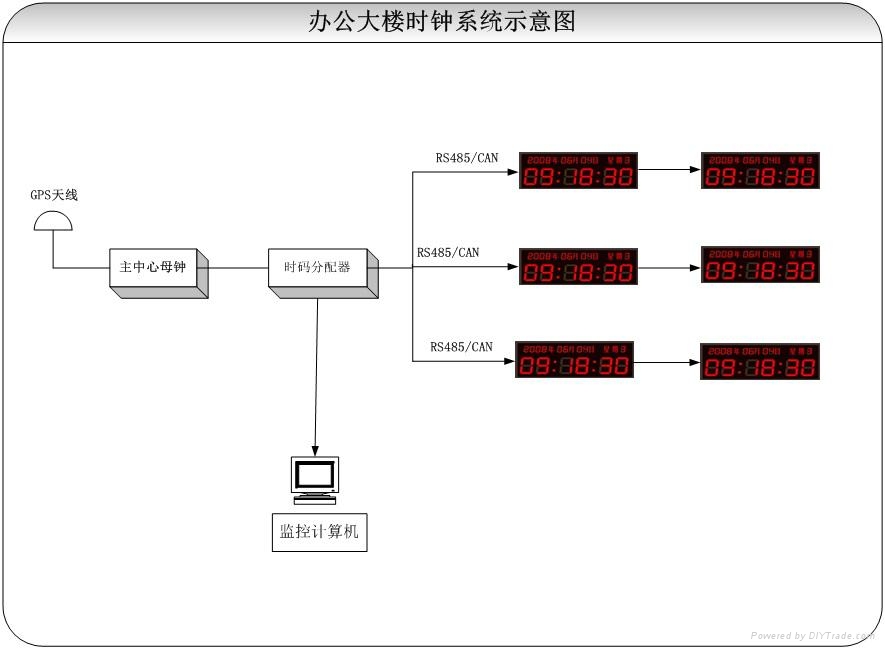Select the middle-row second LED clock
This screenshot has width=885, height=649.
pos(760,264)
